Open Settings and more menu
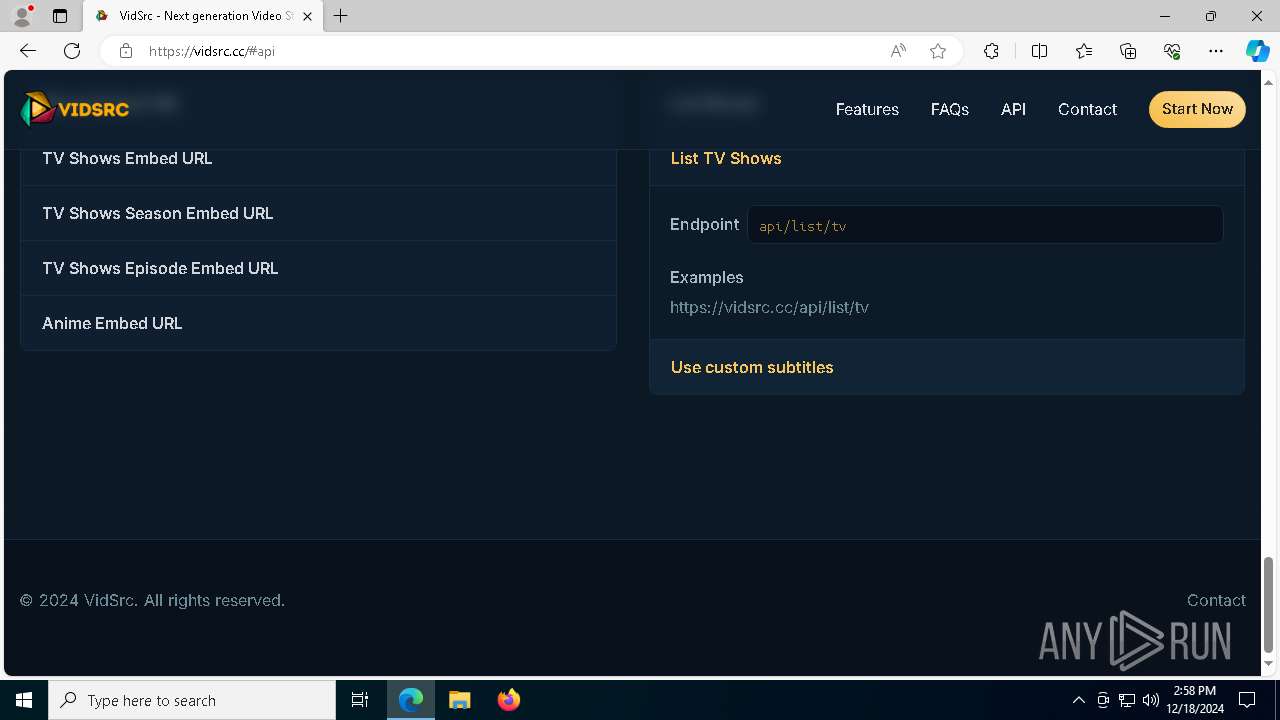The image size is (1280, 720). click(1216, 51)
